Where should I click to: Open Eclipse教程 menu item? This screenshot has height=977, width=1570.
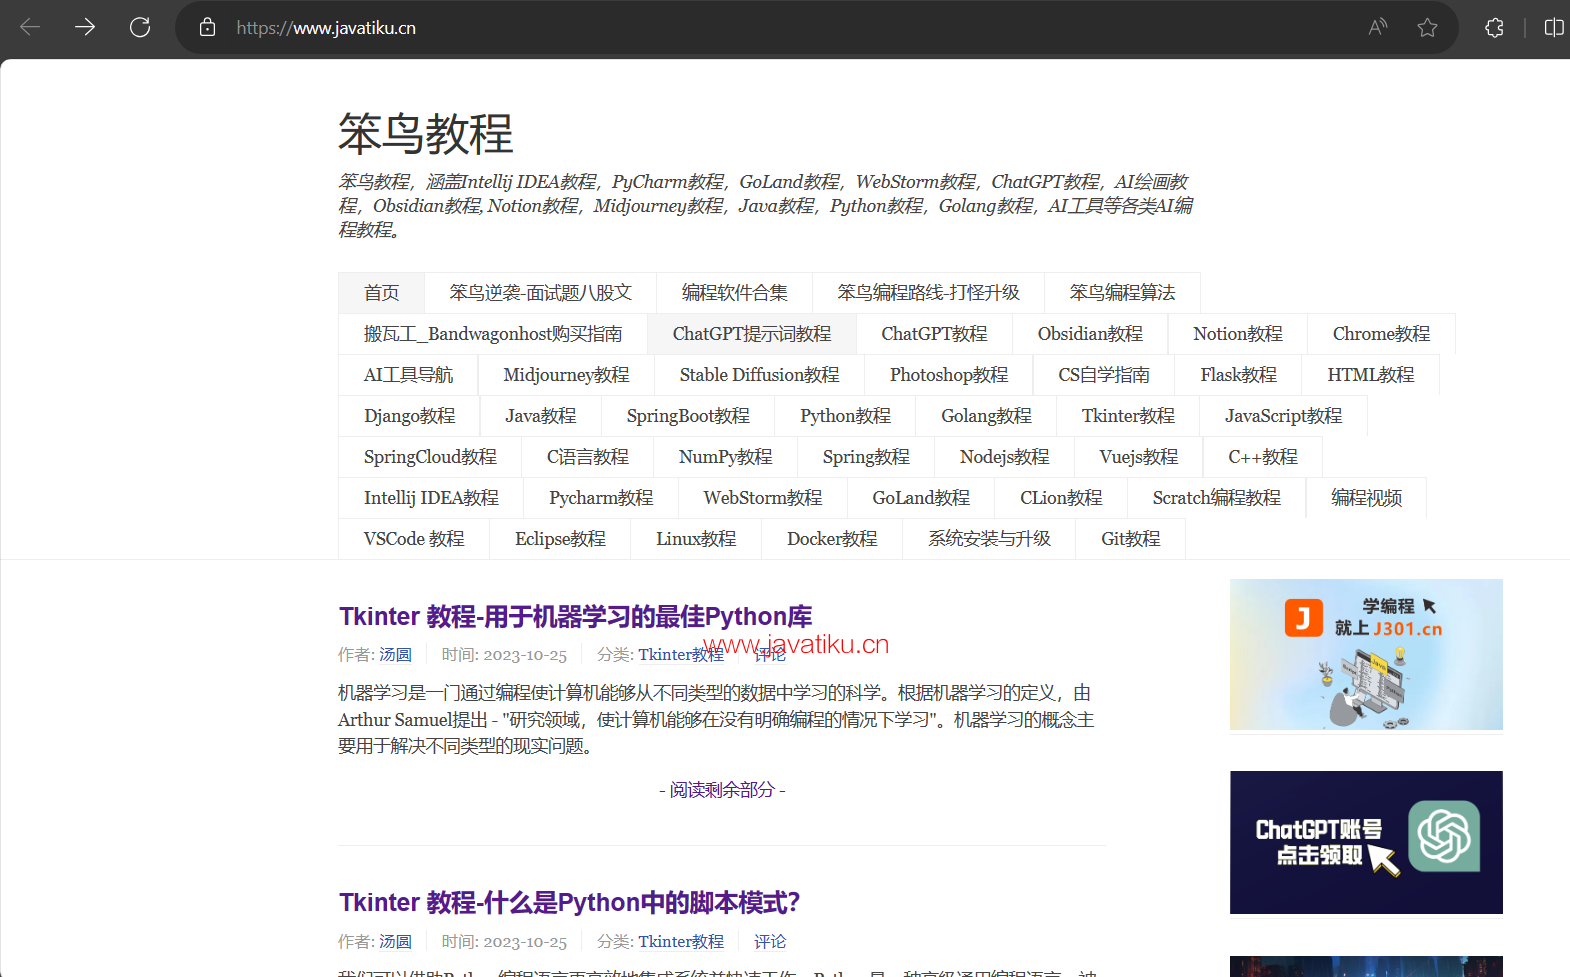coord(560,539)
